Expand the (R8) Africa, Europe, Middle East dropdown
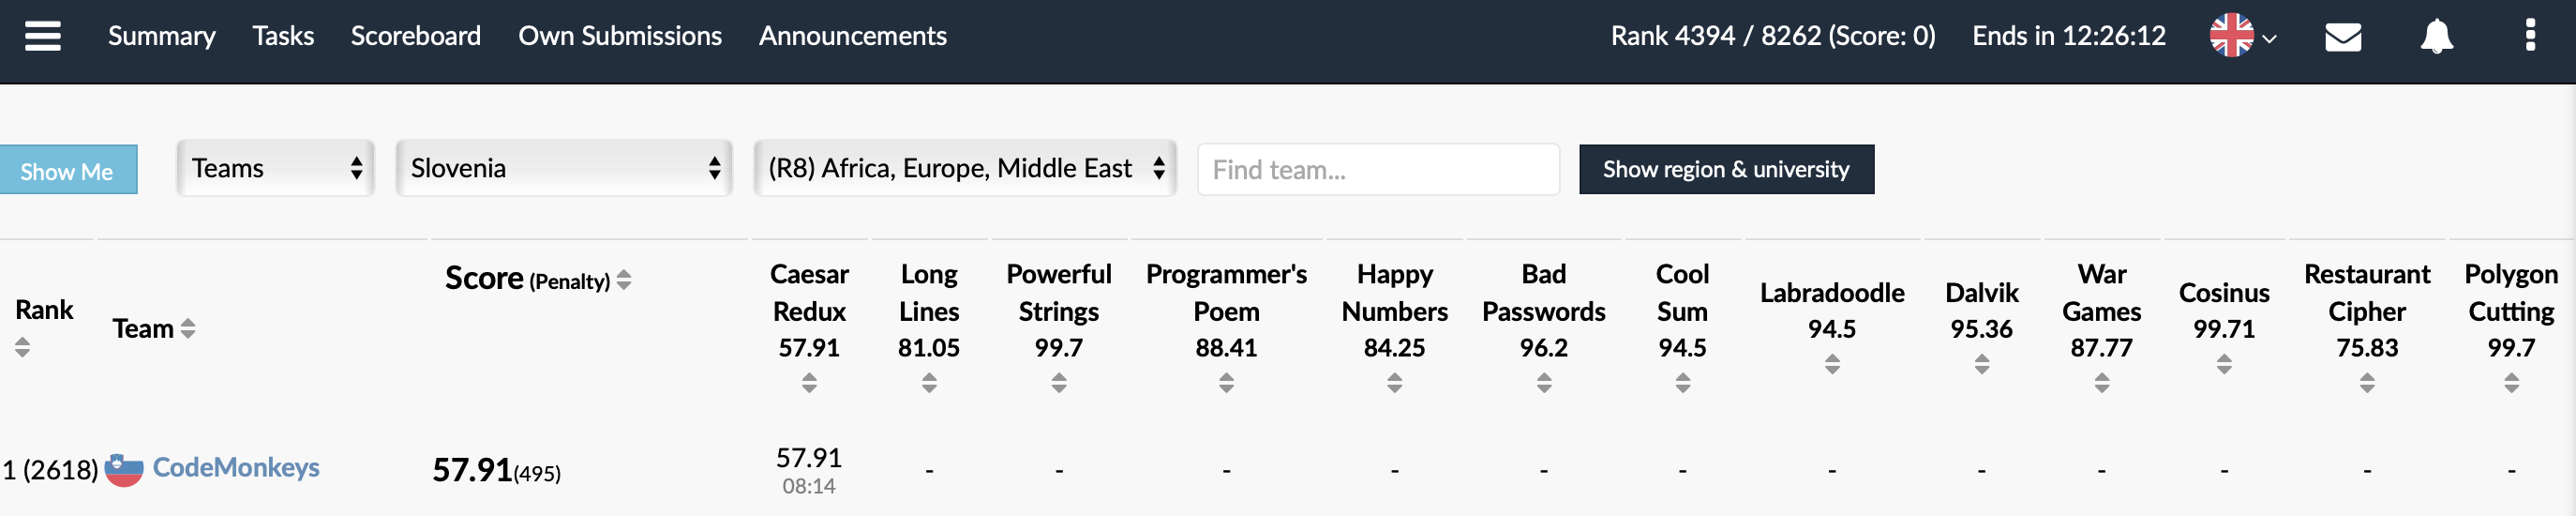This screenshot has width=2576, height=516. (x=965, y=168)
